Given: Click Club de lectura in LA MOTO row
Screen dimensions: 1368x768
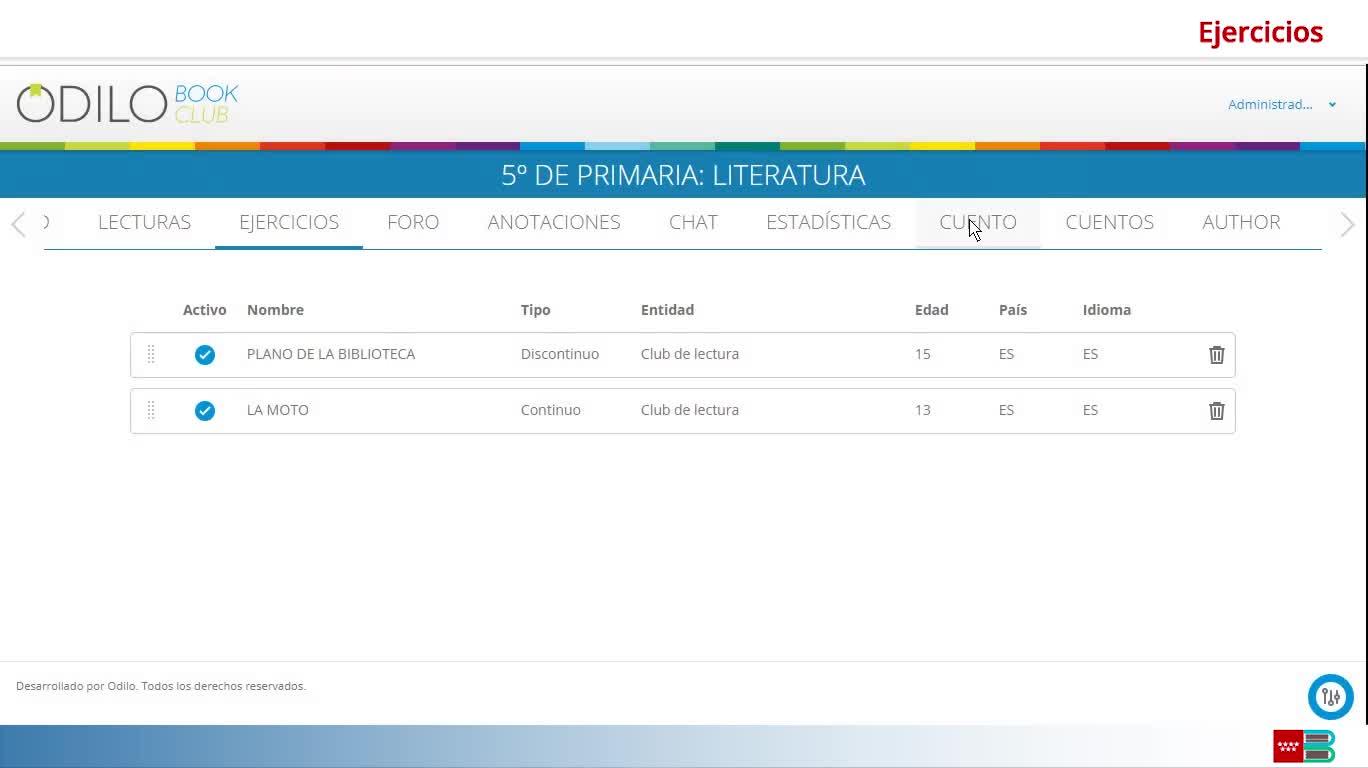Looking at the screenshot, I should [690, 410].
